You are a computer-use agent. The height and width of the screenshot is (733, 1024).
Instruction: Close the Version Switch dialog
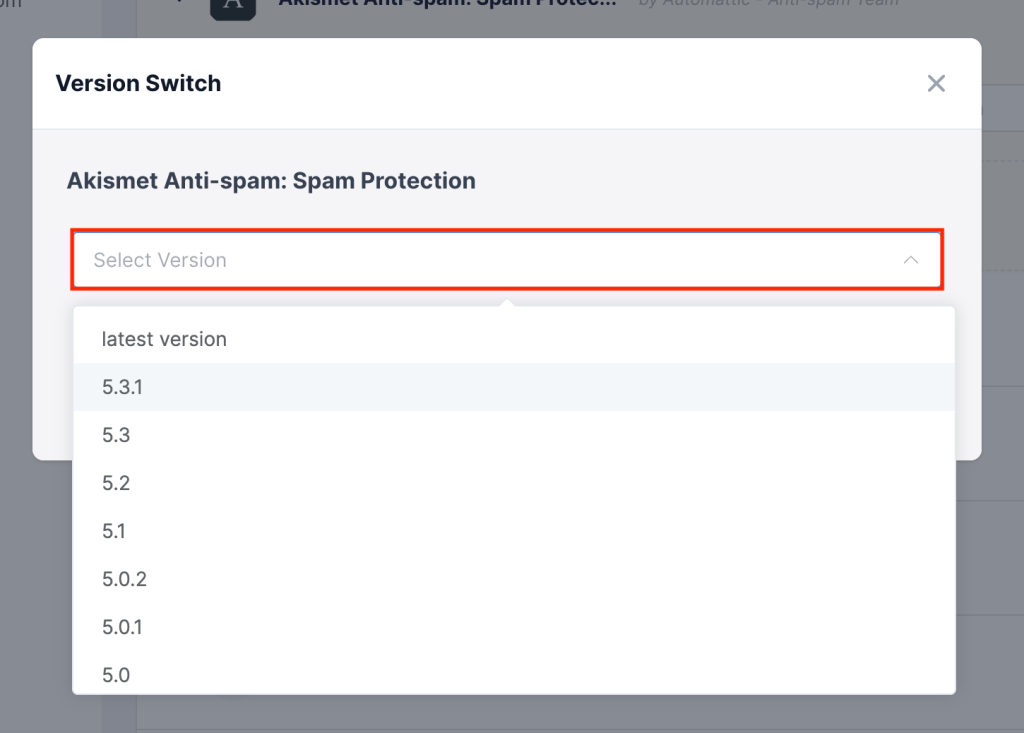click(936, 84)
